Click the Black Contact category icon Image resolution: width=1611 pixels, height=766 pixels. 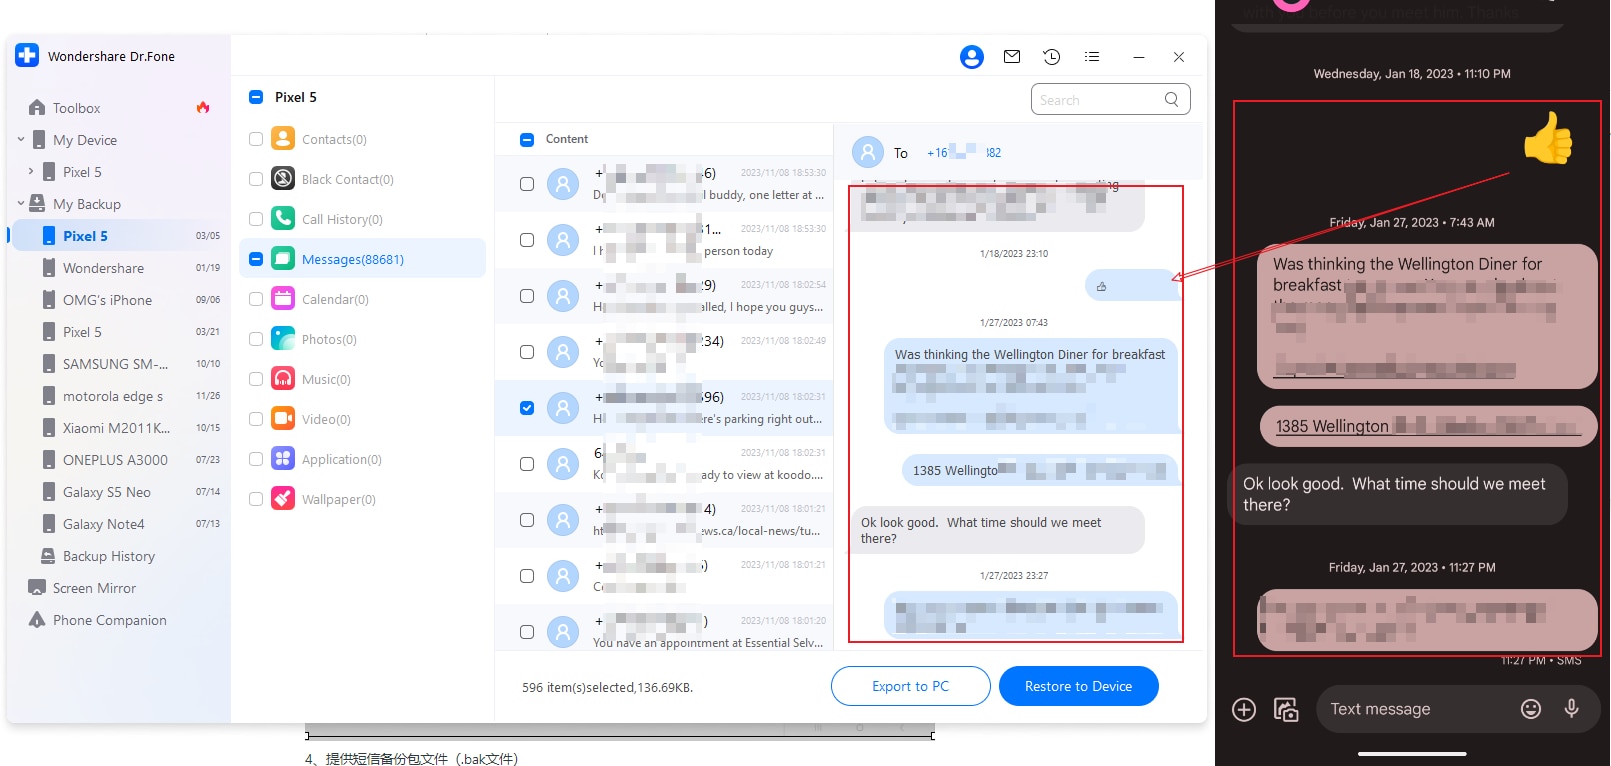(x=283, y=179)
